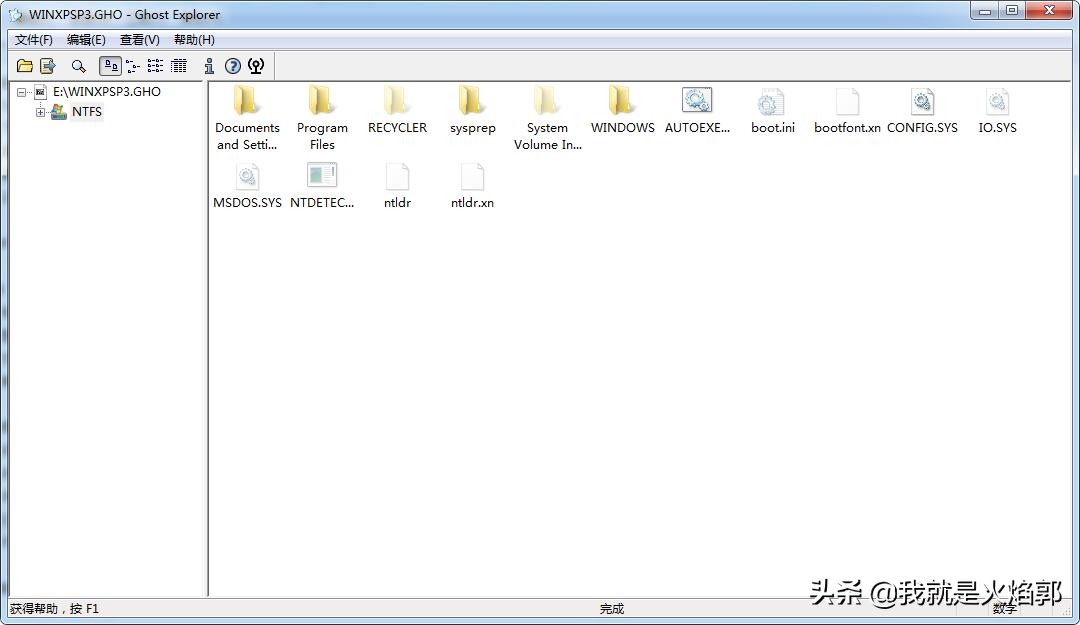Screen dimensions: 1080x625
Task: Select the IO.SYS file
Action: pyautogui.click(x=997, y=110)
